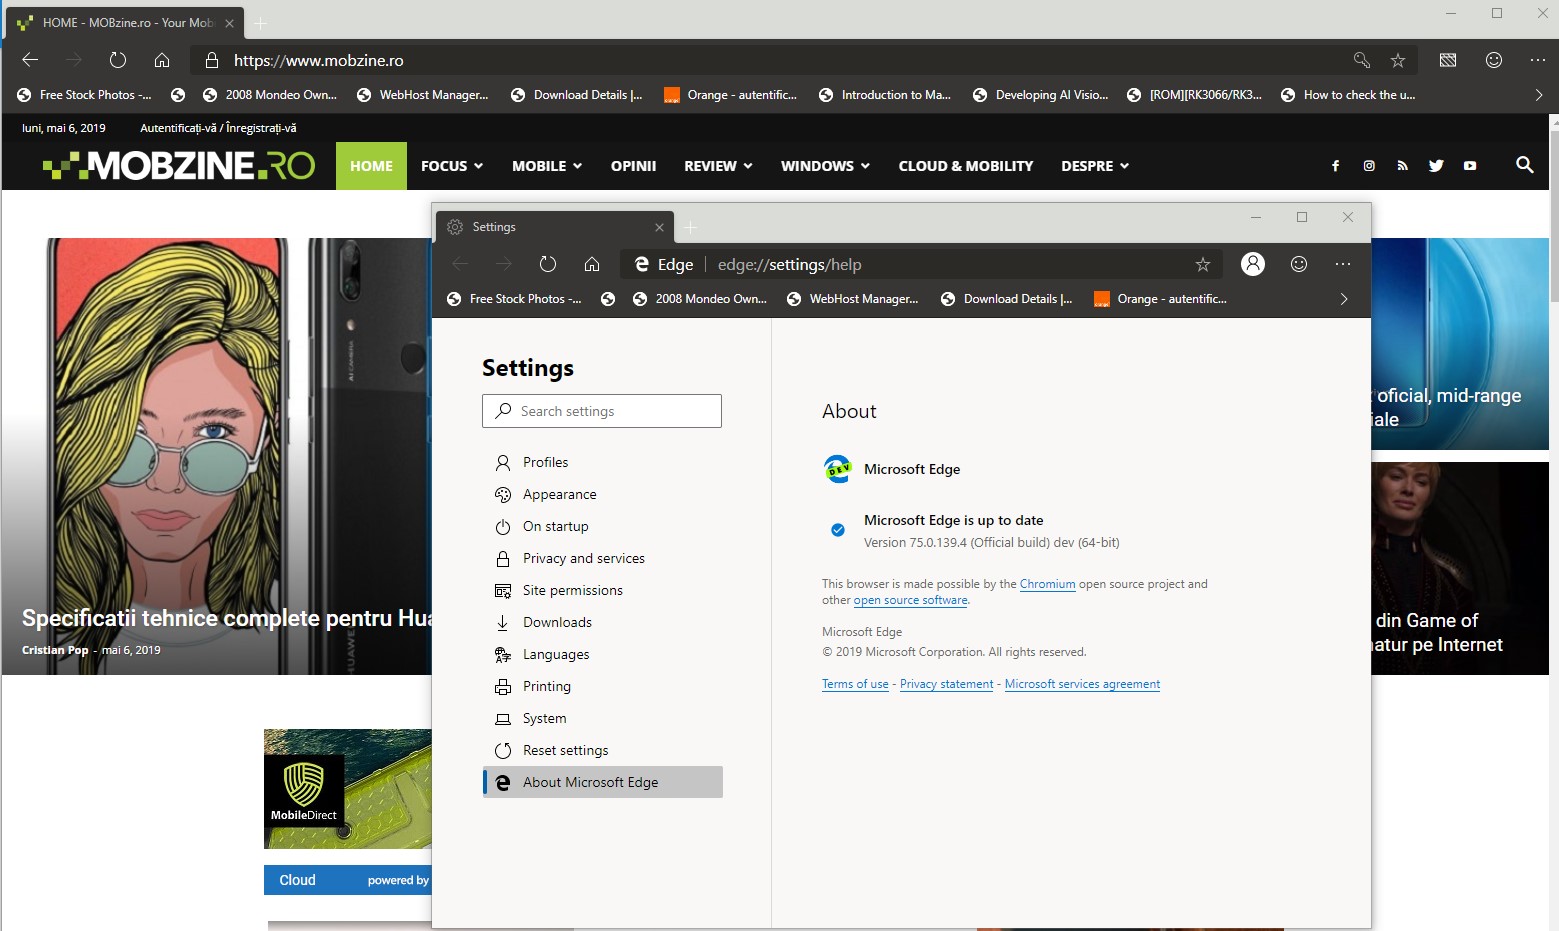Screen dimensions: 1559x931
Task: Click back arrow in mobzine browser window
Action: pos(30,60)
